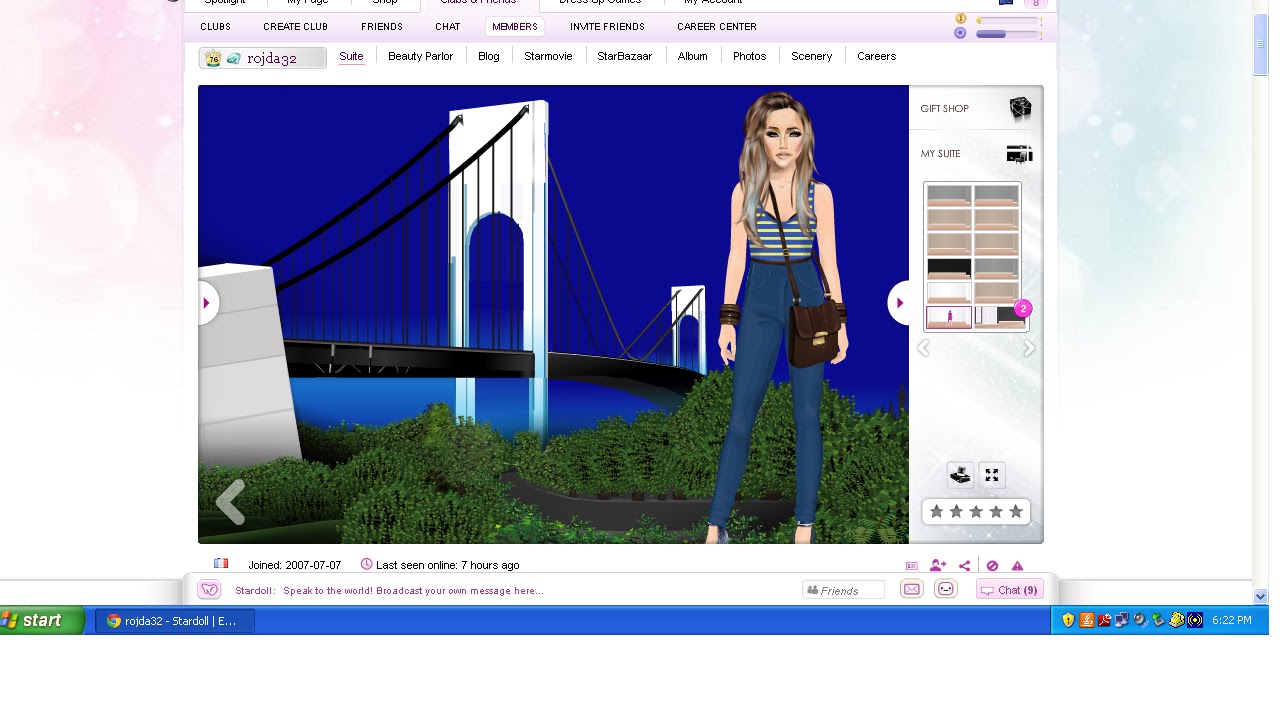Click the Starcoins icon near top right
The width and height of the screenshot is (1280, 720).
[x=960, y=19]
